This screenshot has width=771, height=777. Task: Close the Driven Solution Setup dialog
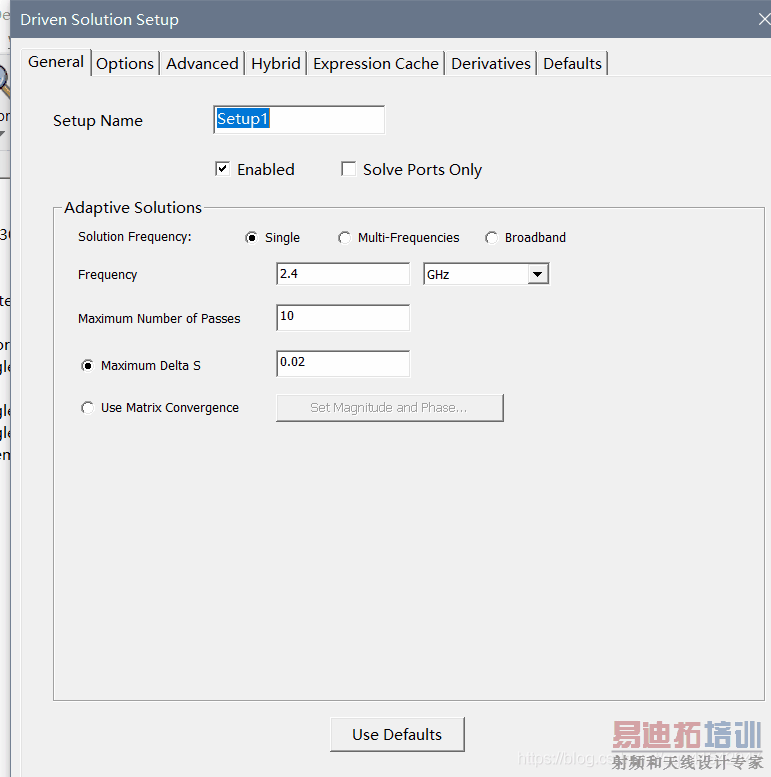764,19
